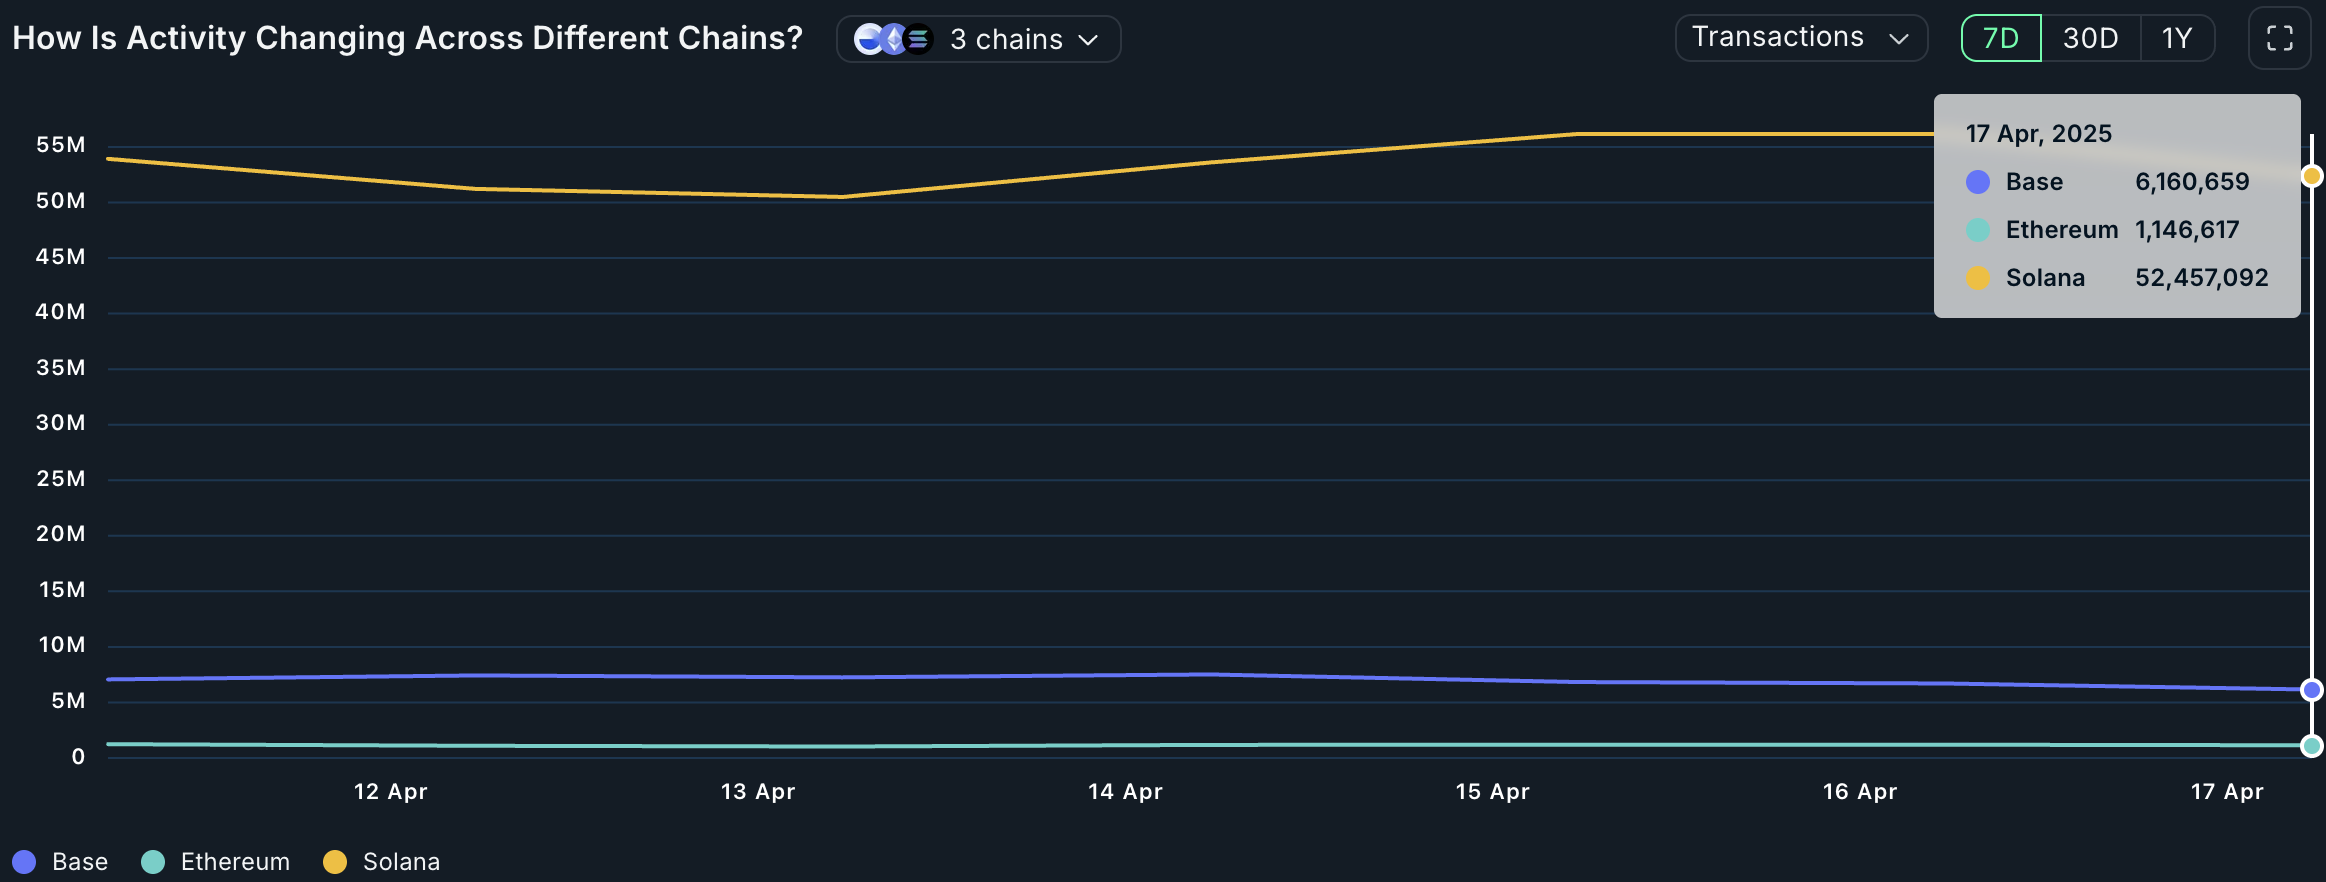The width and height of the screenshot is (2326, 882).
Task: Click the 14 Apr axis label
Action: click(1125, 792)
